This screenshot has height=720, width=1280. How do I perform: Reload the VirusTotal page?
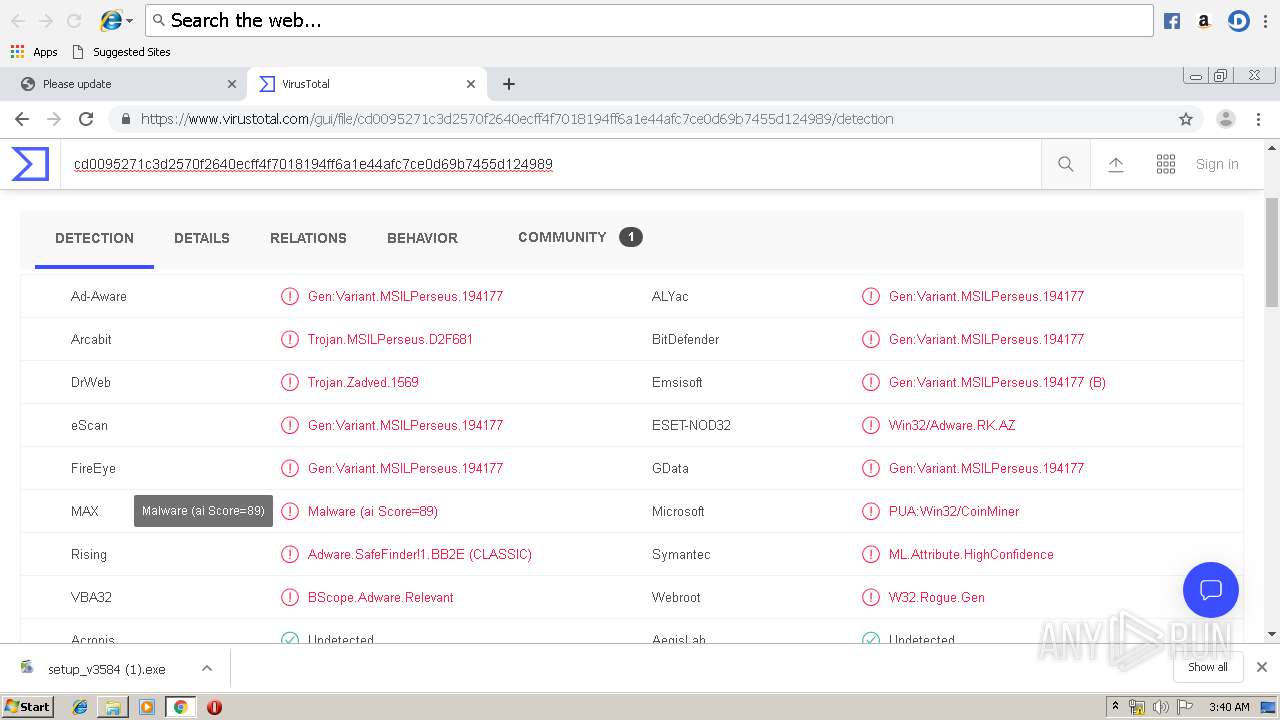point(86,119)
